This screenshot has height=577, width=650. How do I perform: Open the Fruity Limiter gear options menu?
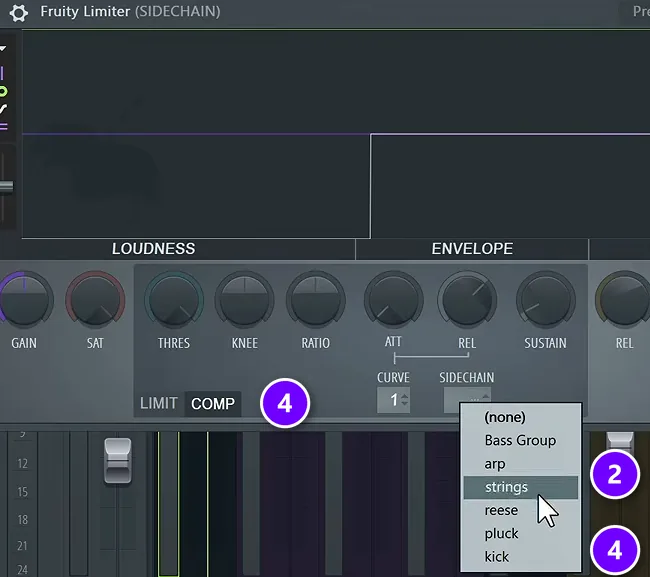[18, 12]
